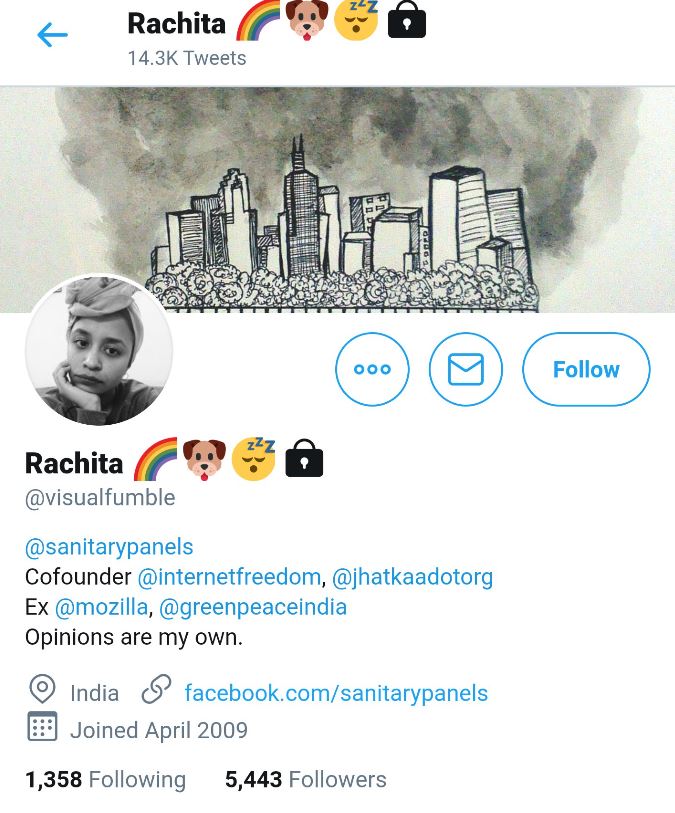Click the padlock icon in the top header
The height and width of the screenshot is (813, 675).
click(407, 20)
